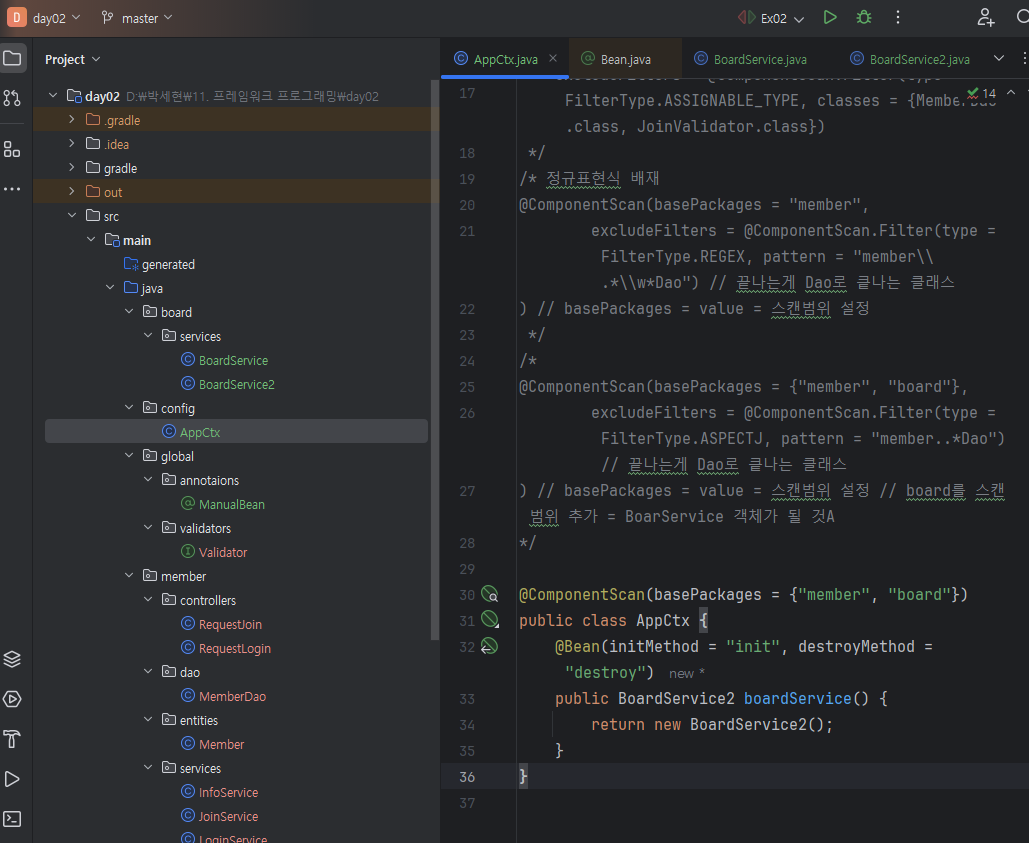This screenshot has width=1029, height=843.
Task: Click the green Run button
Action: click(830, 17)
